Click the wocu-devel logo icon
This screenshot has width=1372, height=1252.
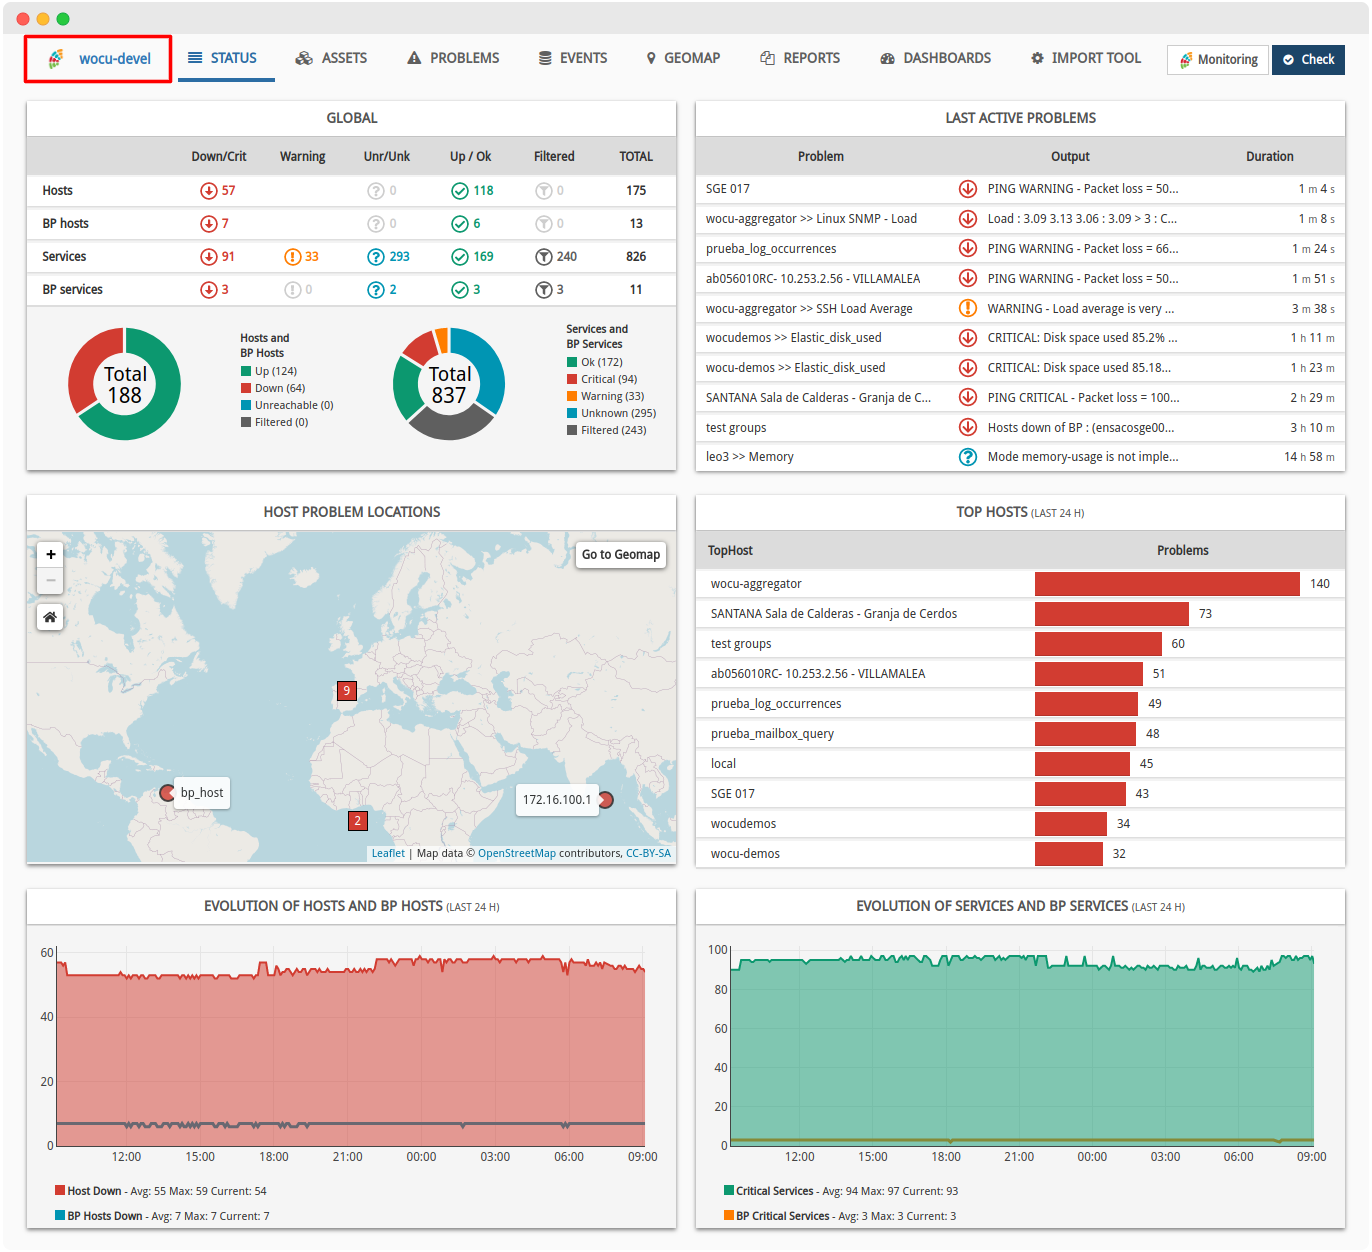point(56,59)
